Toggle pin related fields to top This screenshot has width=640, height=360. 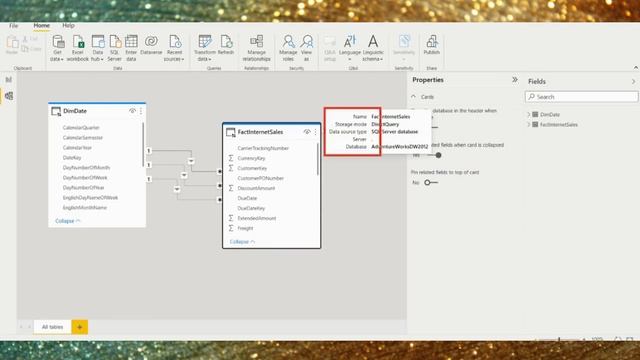tap(431, 182)
